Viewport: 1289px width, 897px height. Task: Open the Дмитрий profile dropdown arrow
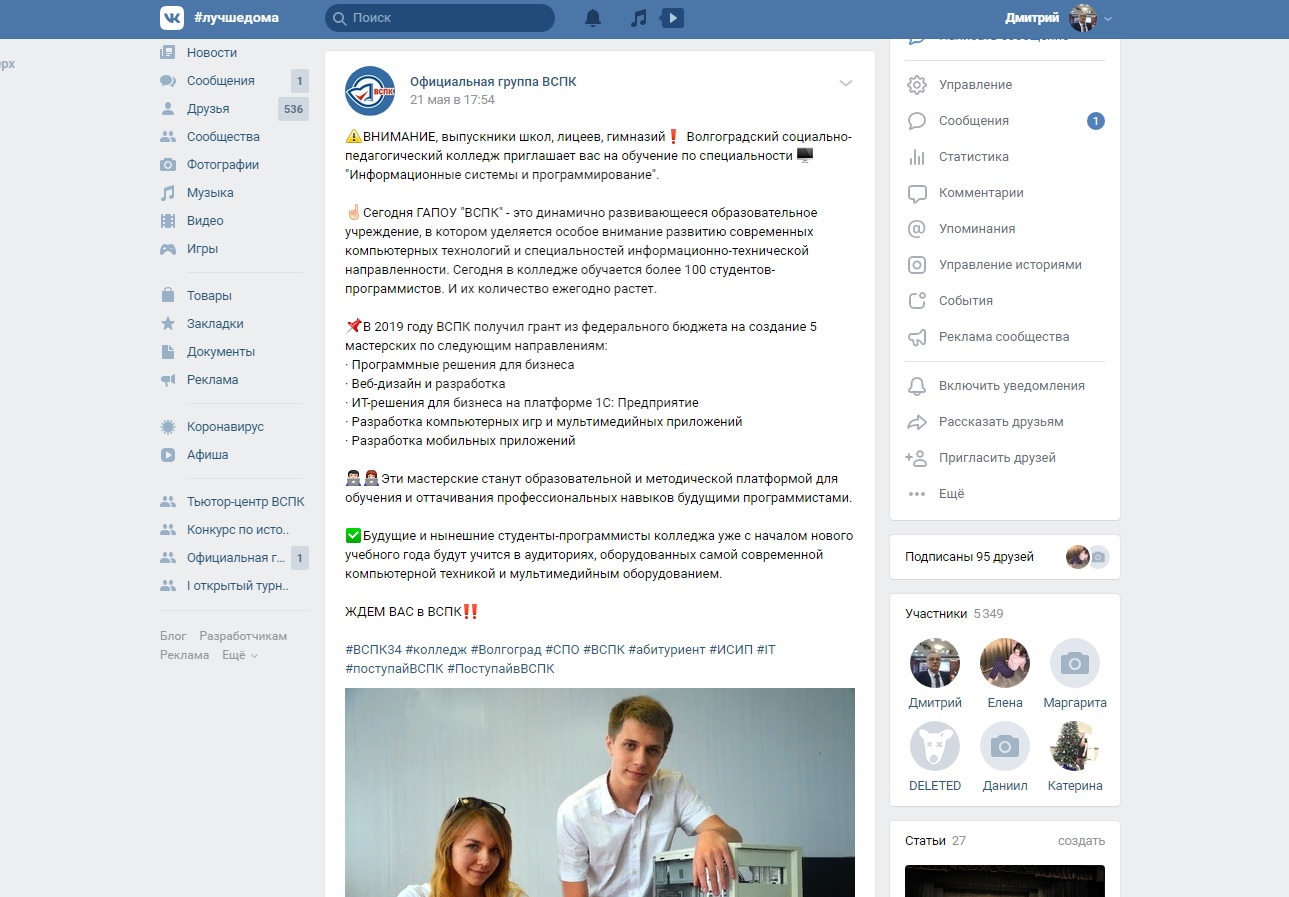tap(1108, 19)
